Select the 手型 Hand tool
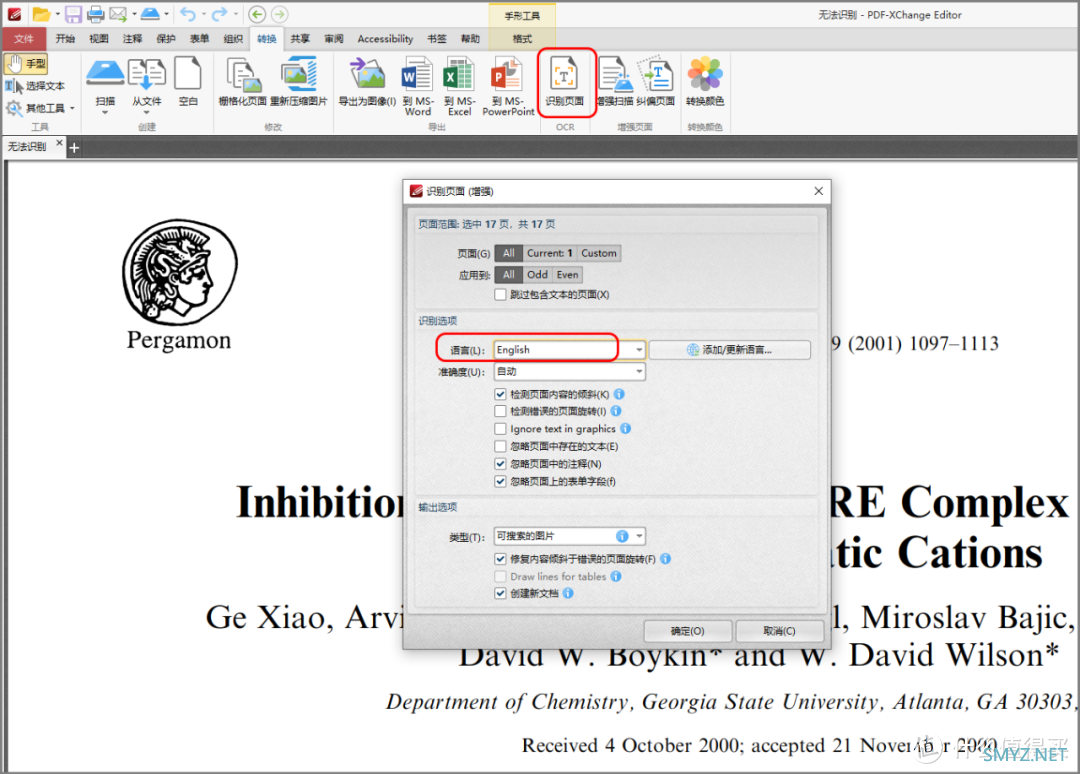The image size is (1080, 774). (x=26, y=64)
